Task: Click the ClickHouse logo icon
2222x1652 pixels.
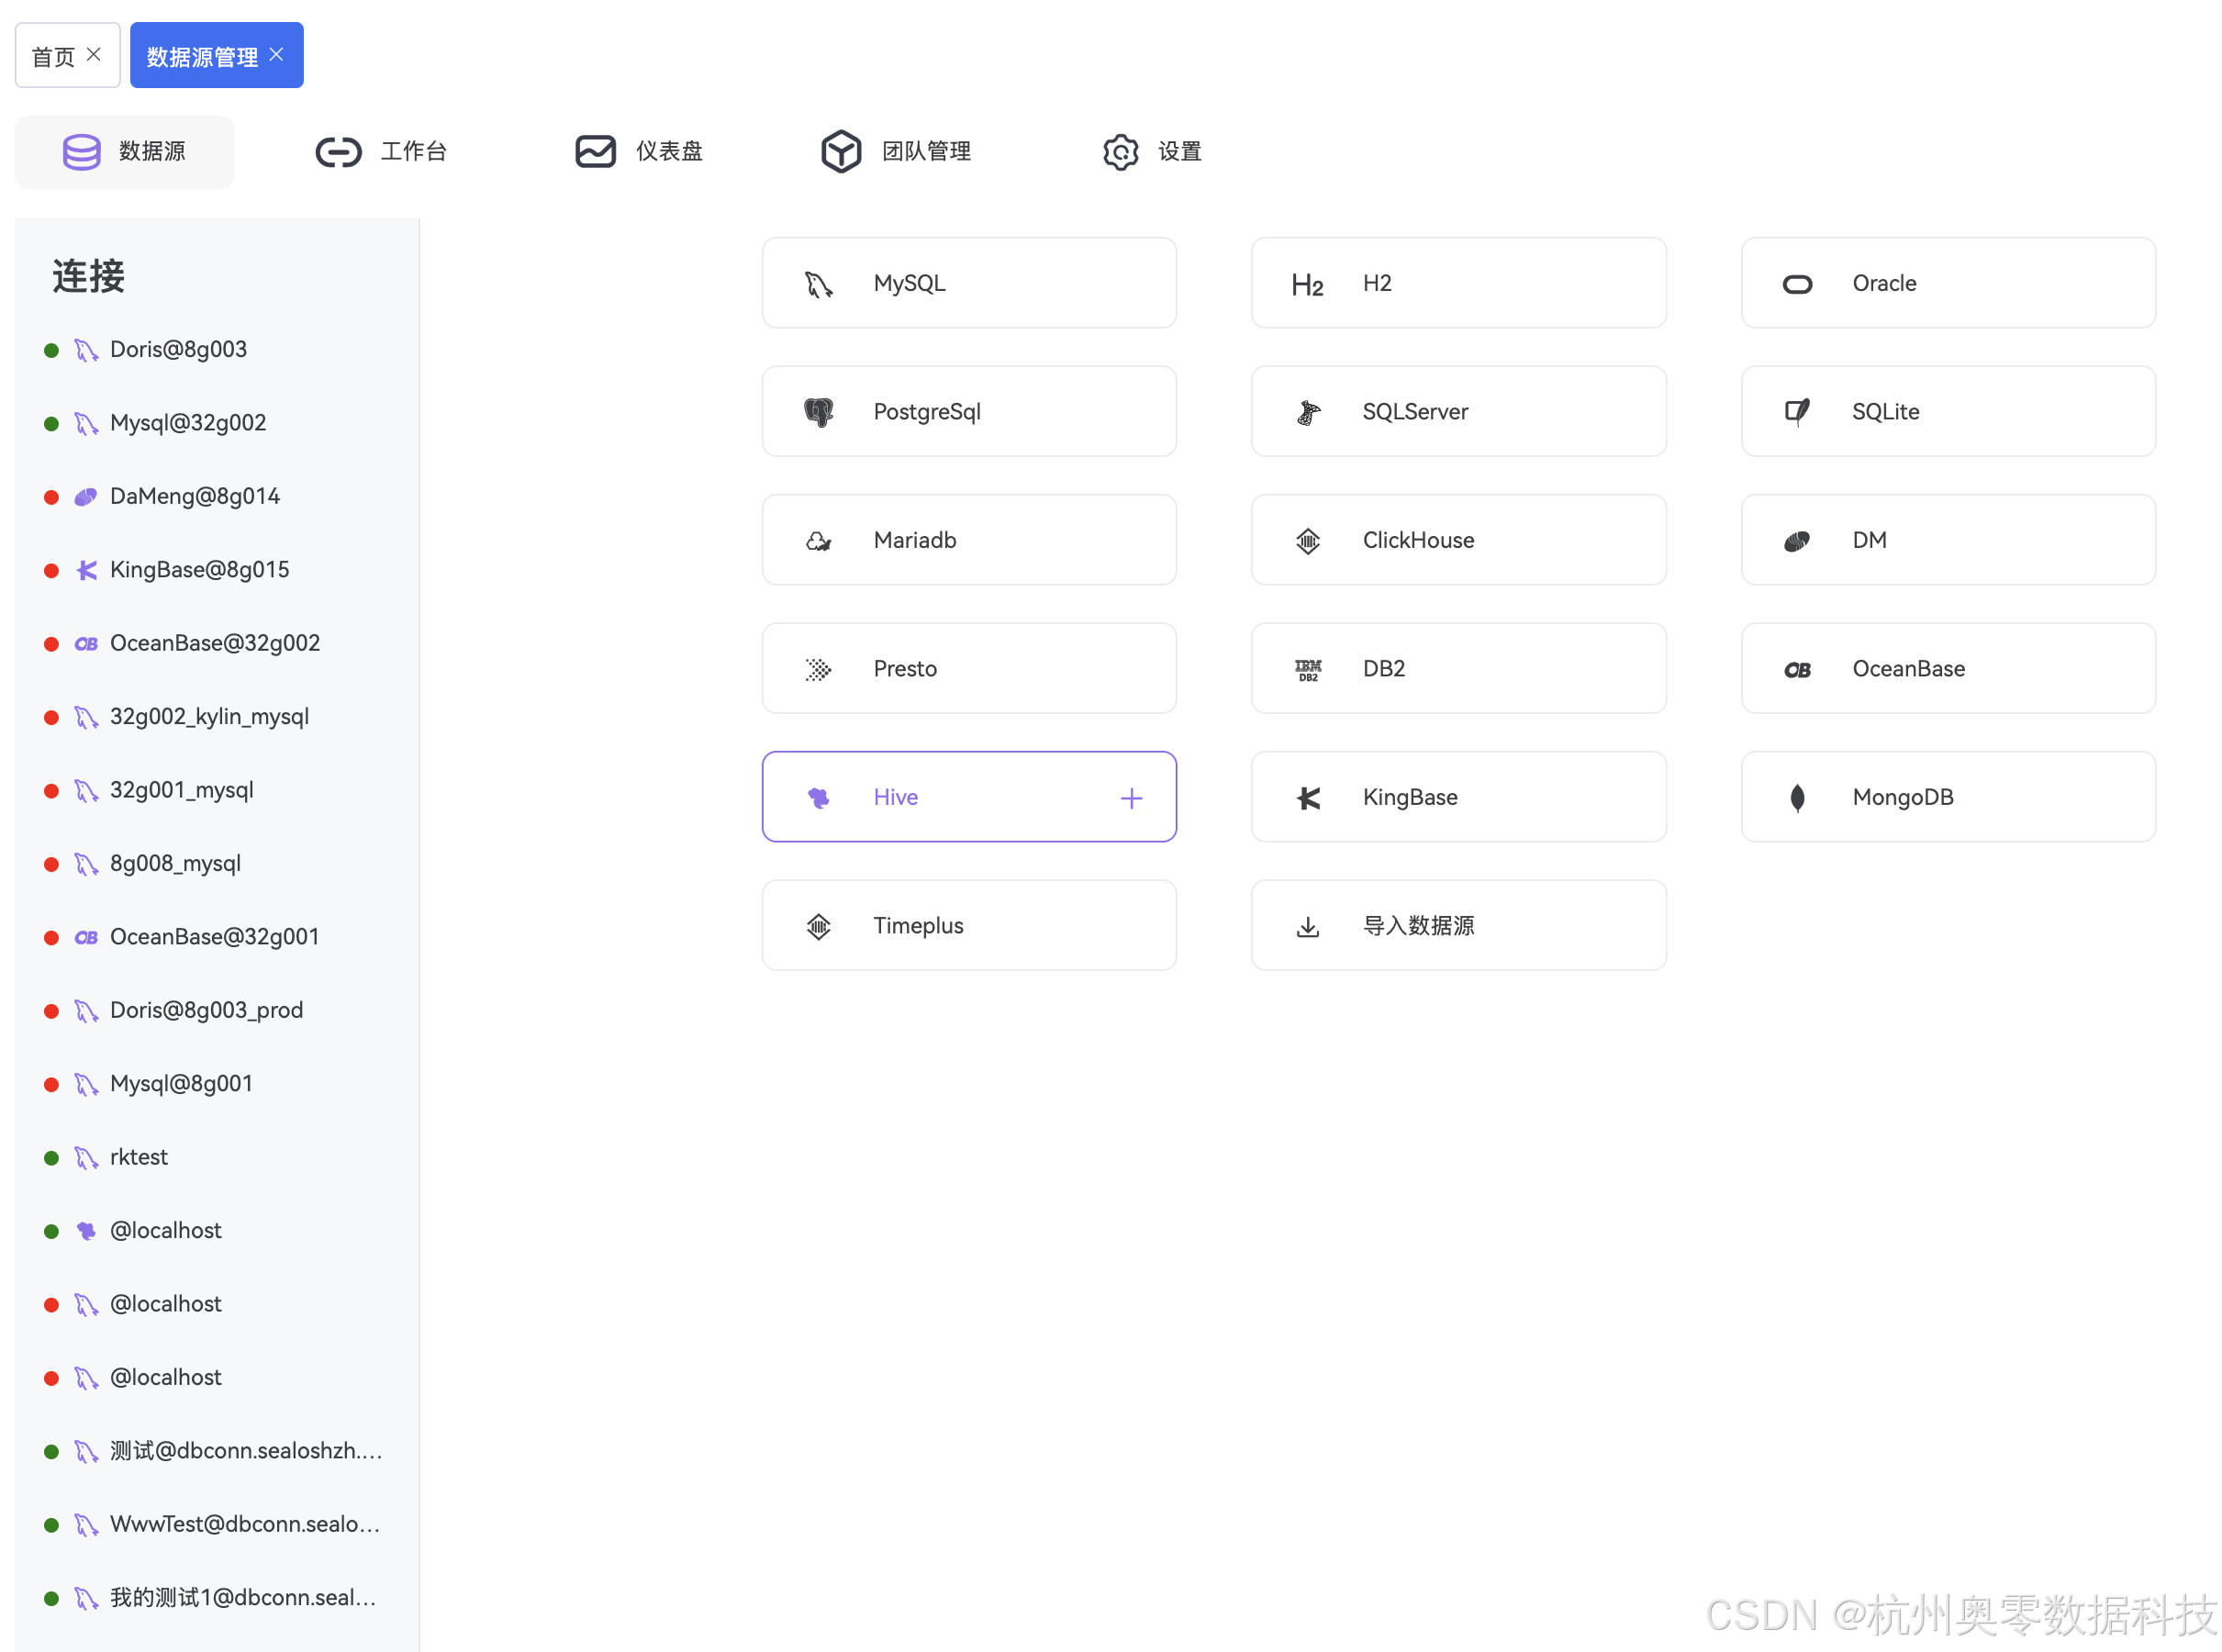Action: pyautogui.click(x=1308, y=541)
